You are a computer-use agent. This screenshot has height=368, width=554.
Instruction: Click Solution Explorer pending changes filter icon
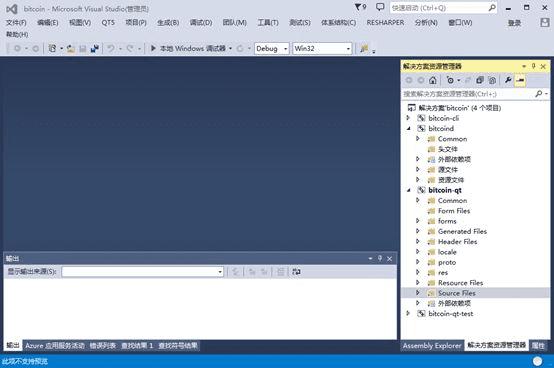tap(450, 81)
